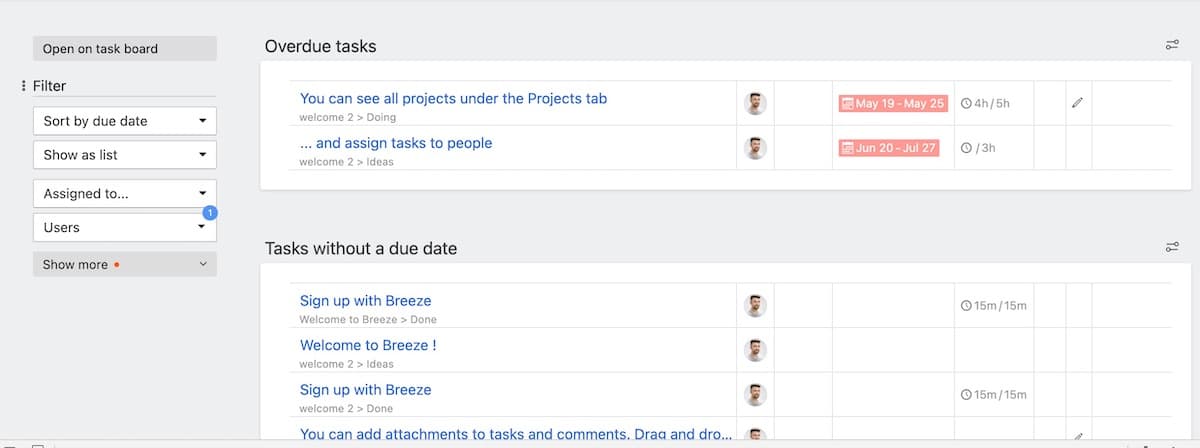Open the Sort by due date dropdown
This screenshot has width=1200, height=448.
pos(125,121)
